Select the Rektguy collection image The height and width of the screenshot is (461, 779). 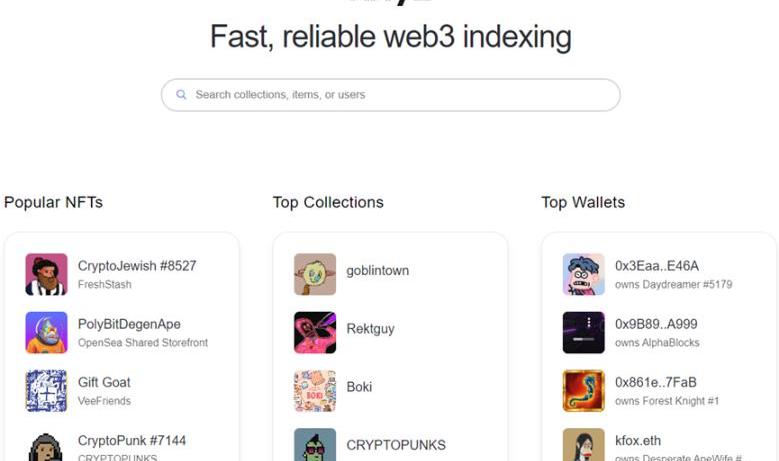click(x=315, y=332)
